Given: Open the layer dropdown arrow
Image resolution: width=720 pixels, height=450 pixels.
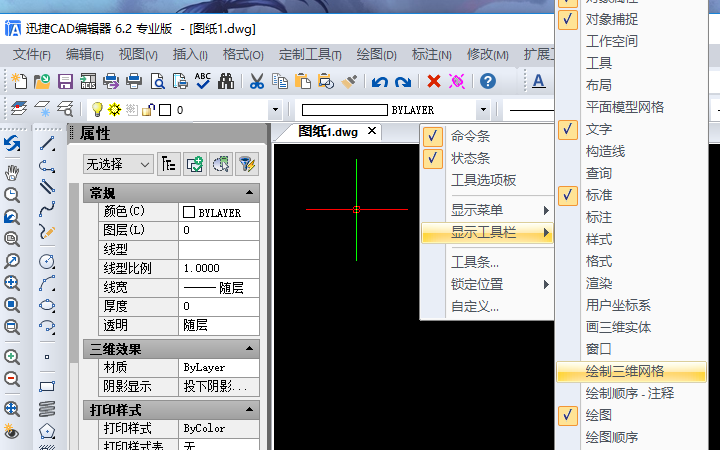Looking at the screenshot, I should click(x=275, y=109).
